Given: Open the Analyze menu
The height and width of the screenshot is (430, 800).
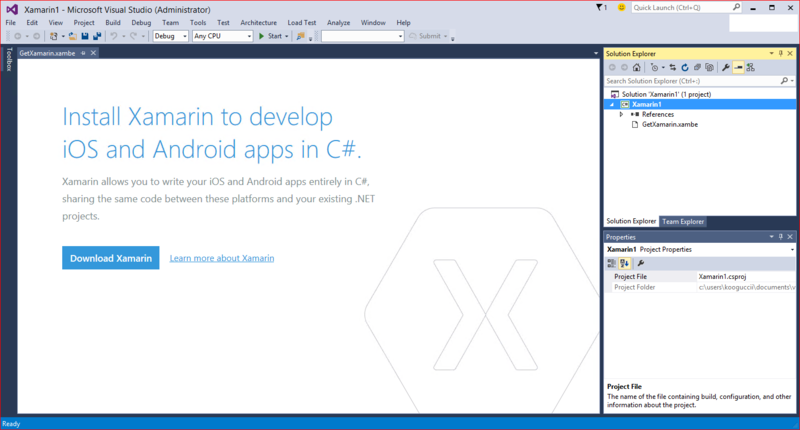Looking at the screenshot, I should pyautogui.click(x=339, y=22).
